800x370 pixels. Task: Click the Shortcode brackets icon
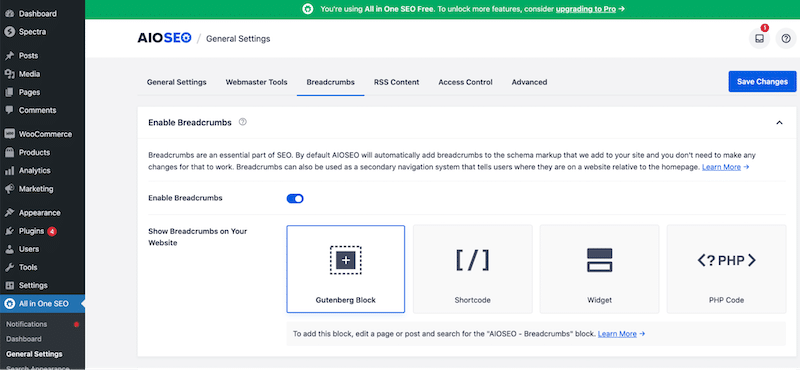(x=472, y=260)
